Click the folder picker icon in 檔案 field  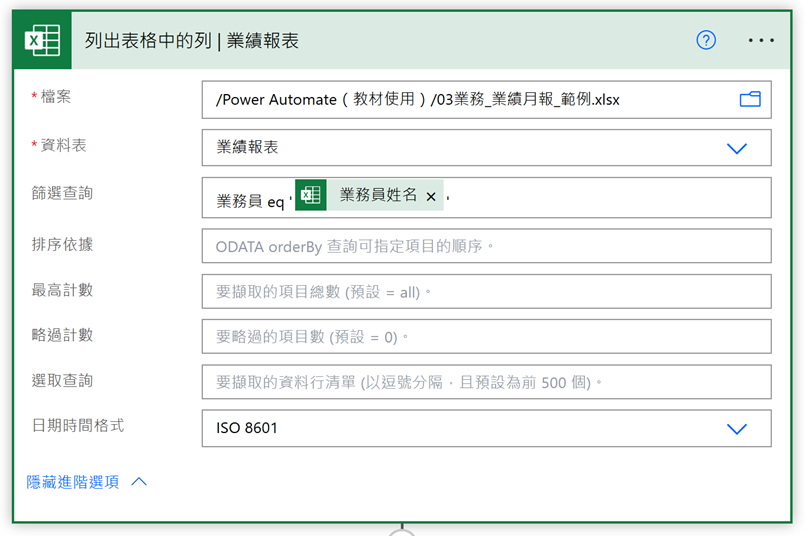pyautogui.click(x=750, y=99)
